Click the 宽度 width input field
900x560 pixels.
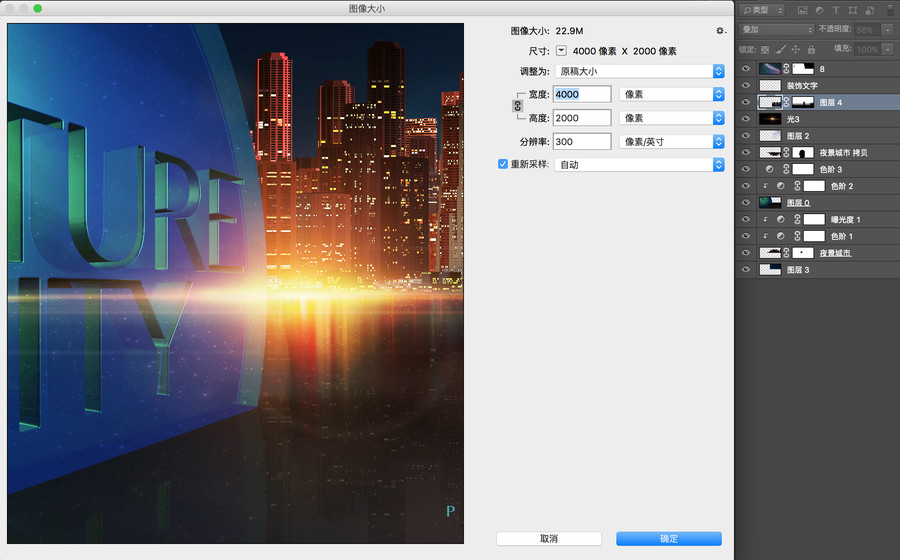tap(582, 94)
